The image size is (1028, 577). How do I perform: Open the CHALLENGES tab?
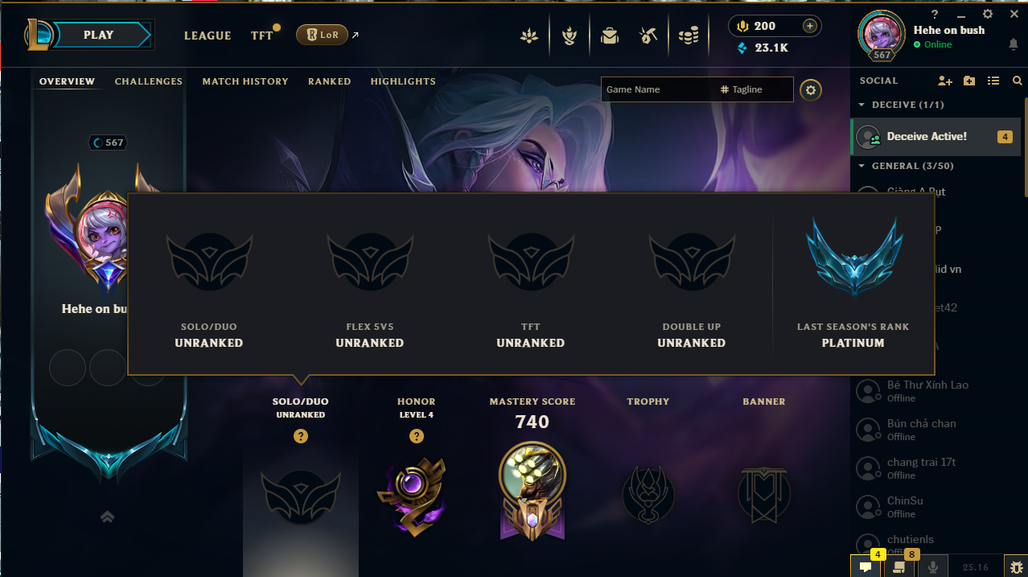149,81
